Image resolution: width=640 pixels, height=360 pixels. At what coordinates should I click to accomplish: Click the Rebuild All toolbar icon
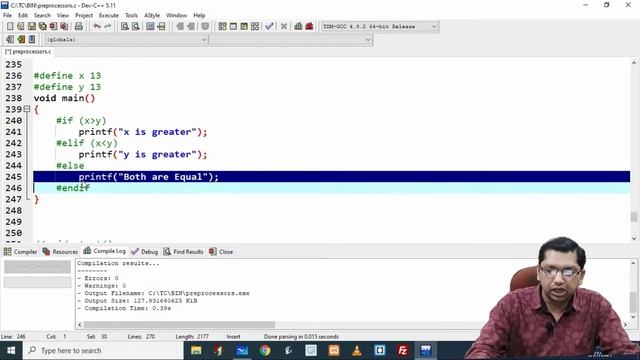pos(255,27)
